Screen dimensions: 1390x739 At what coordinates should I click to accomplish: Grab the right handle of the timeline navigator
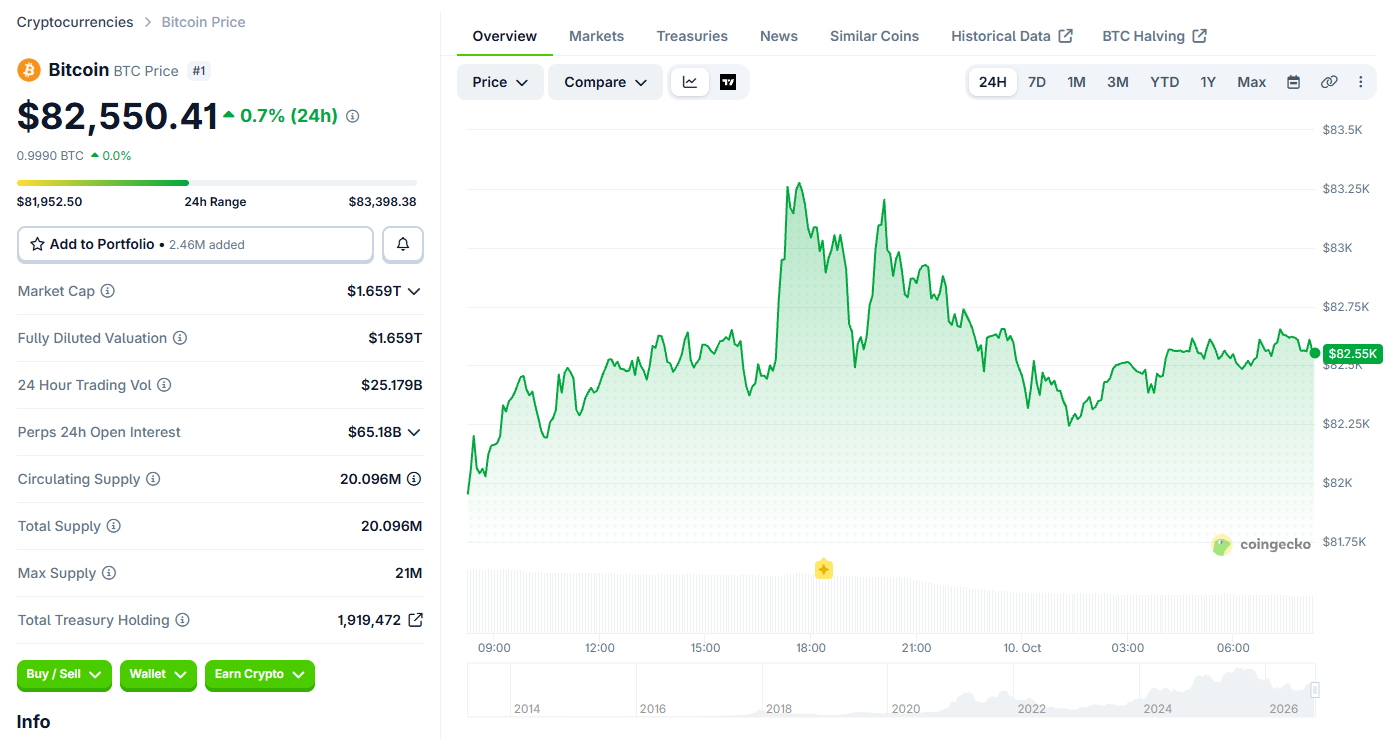point(1315,690)
